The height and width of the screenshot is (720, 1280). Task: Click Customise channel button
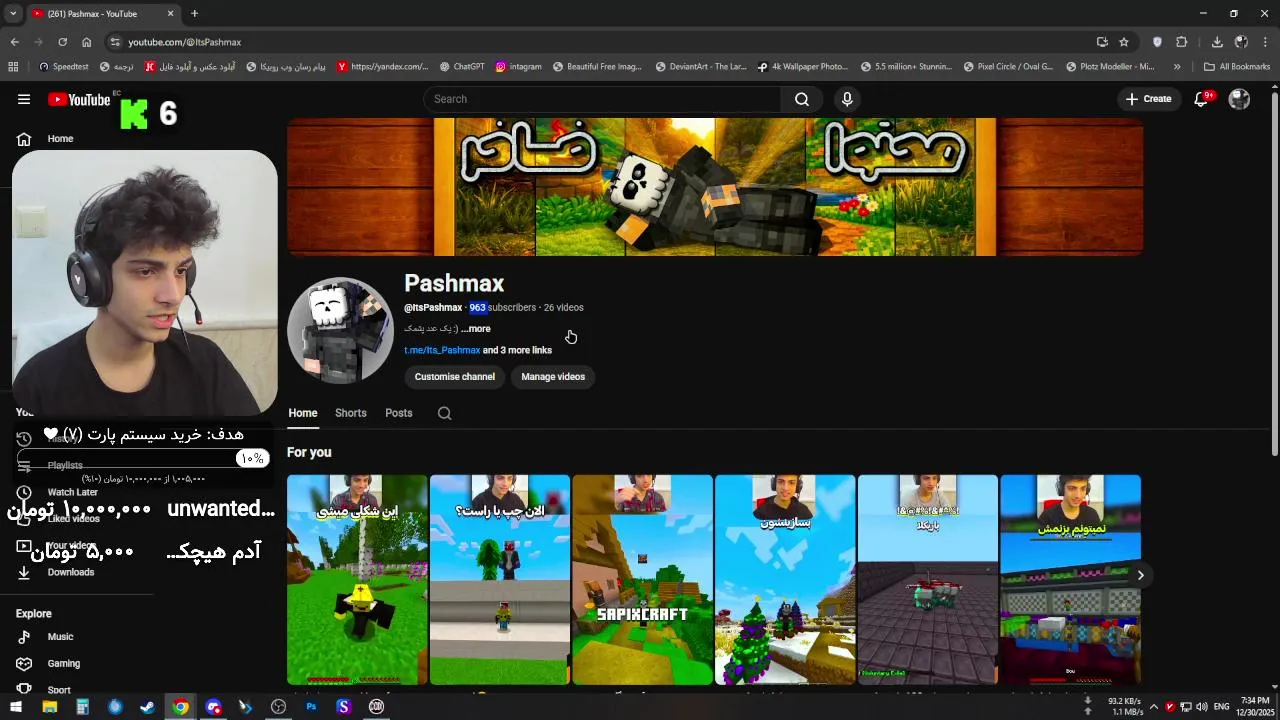pyautogui.click(x=455, y=377)
